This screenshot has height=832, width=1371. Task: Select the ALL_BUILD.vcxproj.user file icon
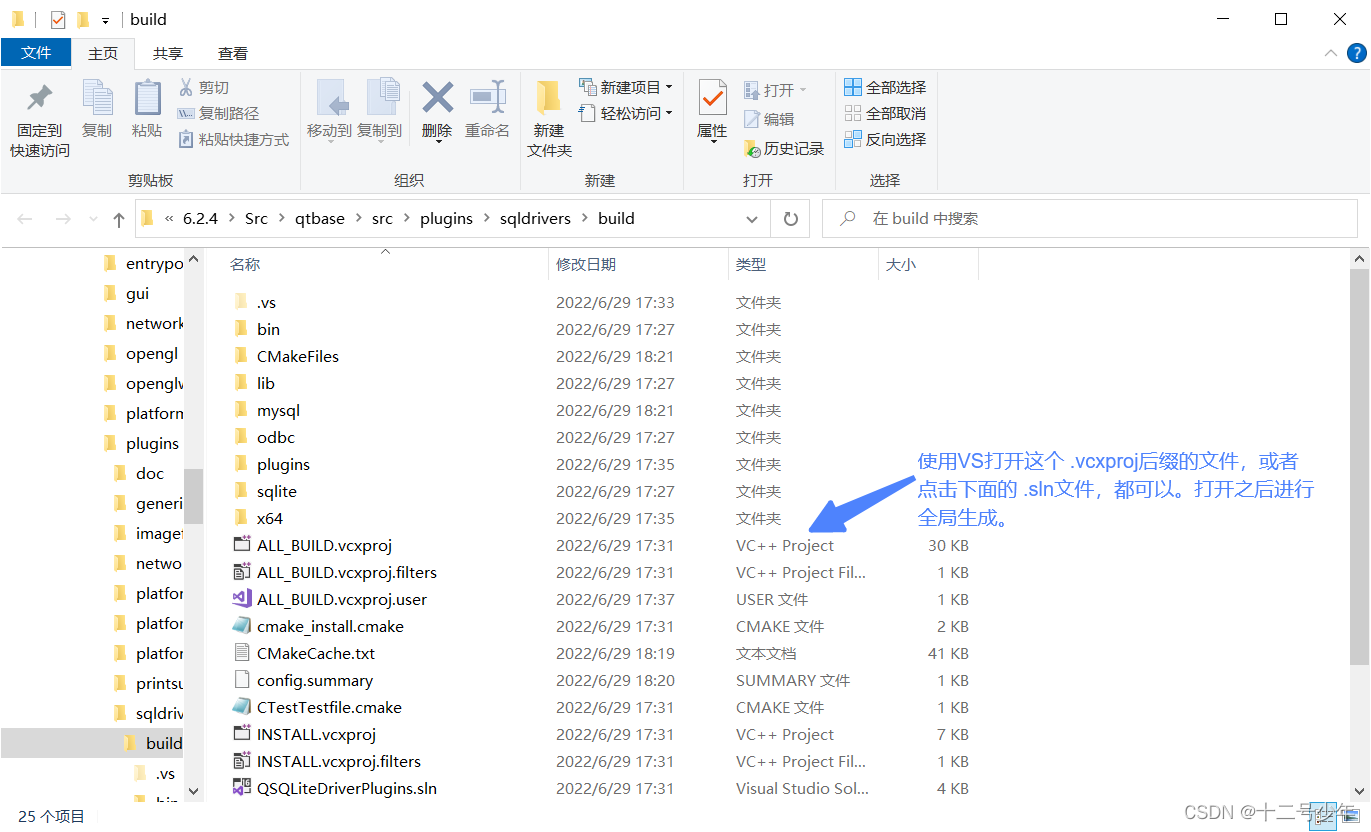241,599
